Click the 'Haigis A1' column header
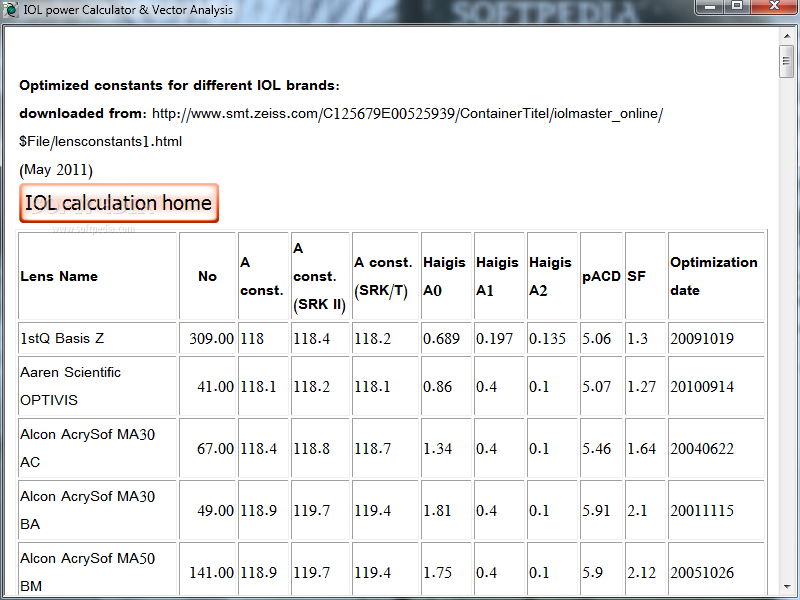Image resolution: width=800 pixels, height=600 pixels. (x=497, y=276)
